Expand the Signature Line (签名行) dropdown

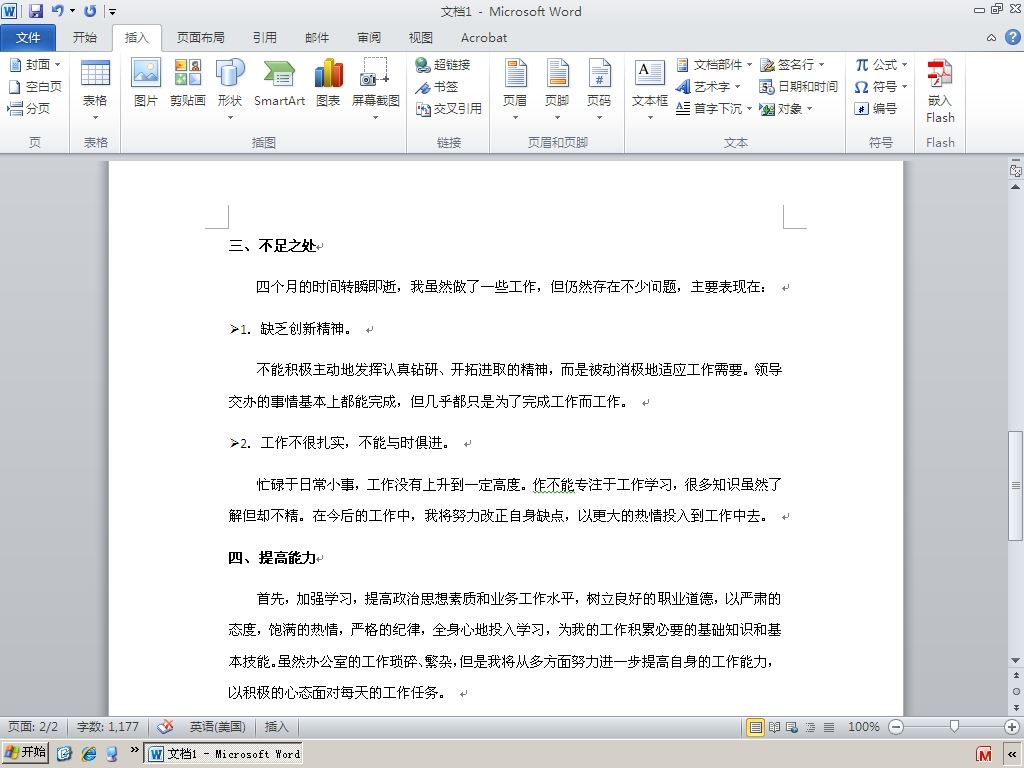[x=822, y=65]
